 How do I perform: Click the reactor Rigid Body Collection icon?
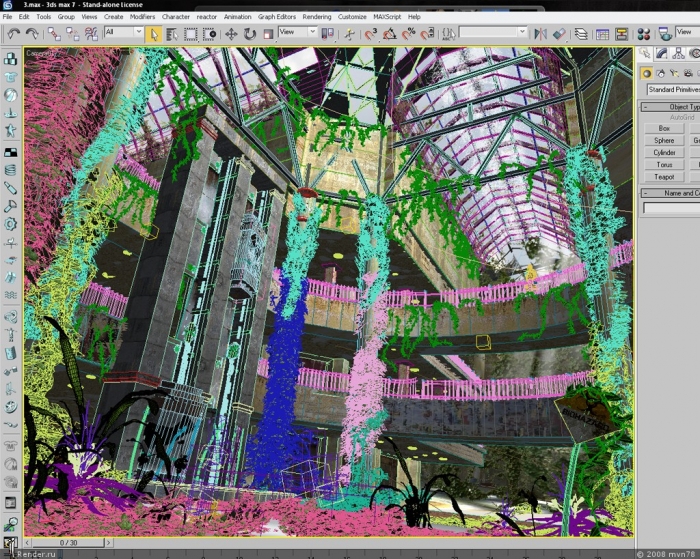[10, 58]
